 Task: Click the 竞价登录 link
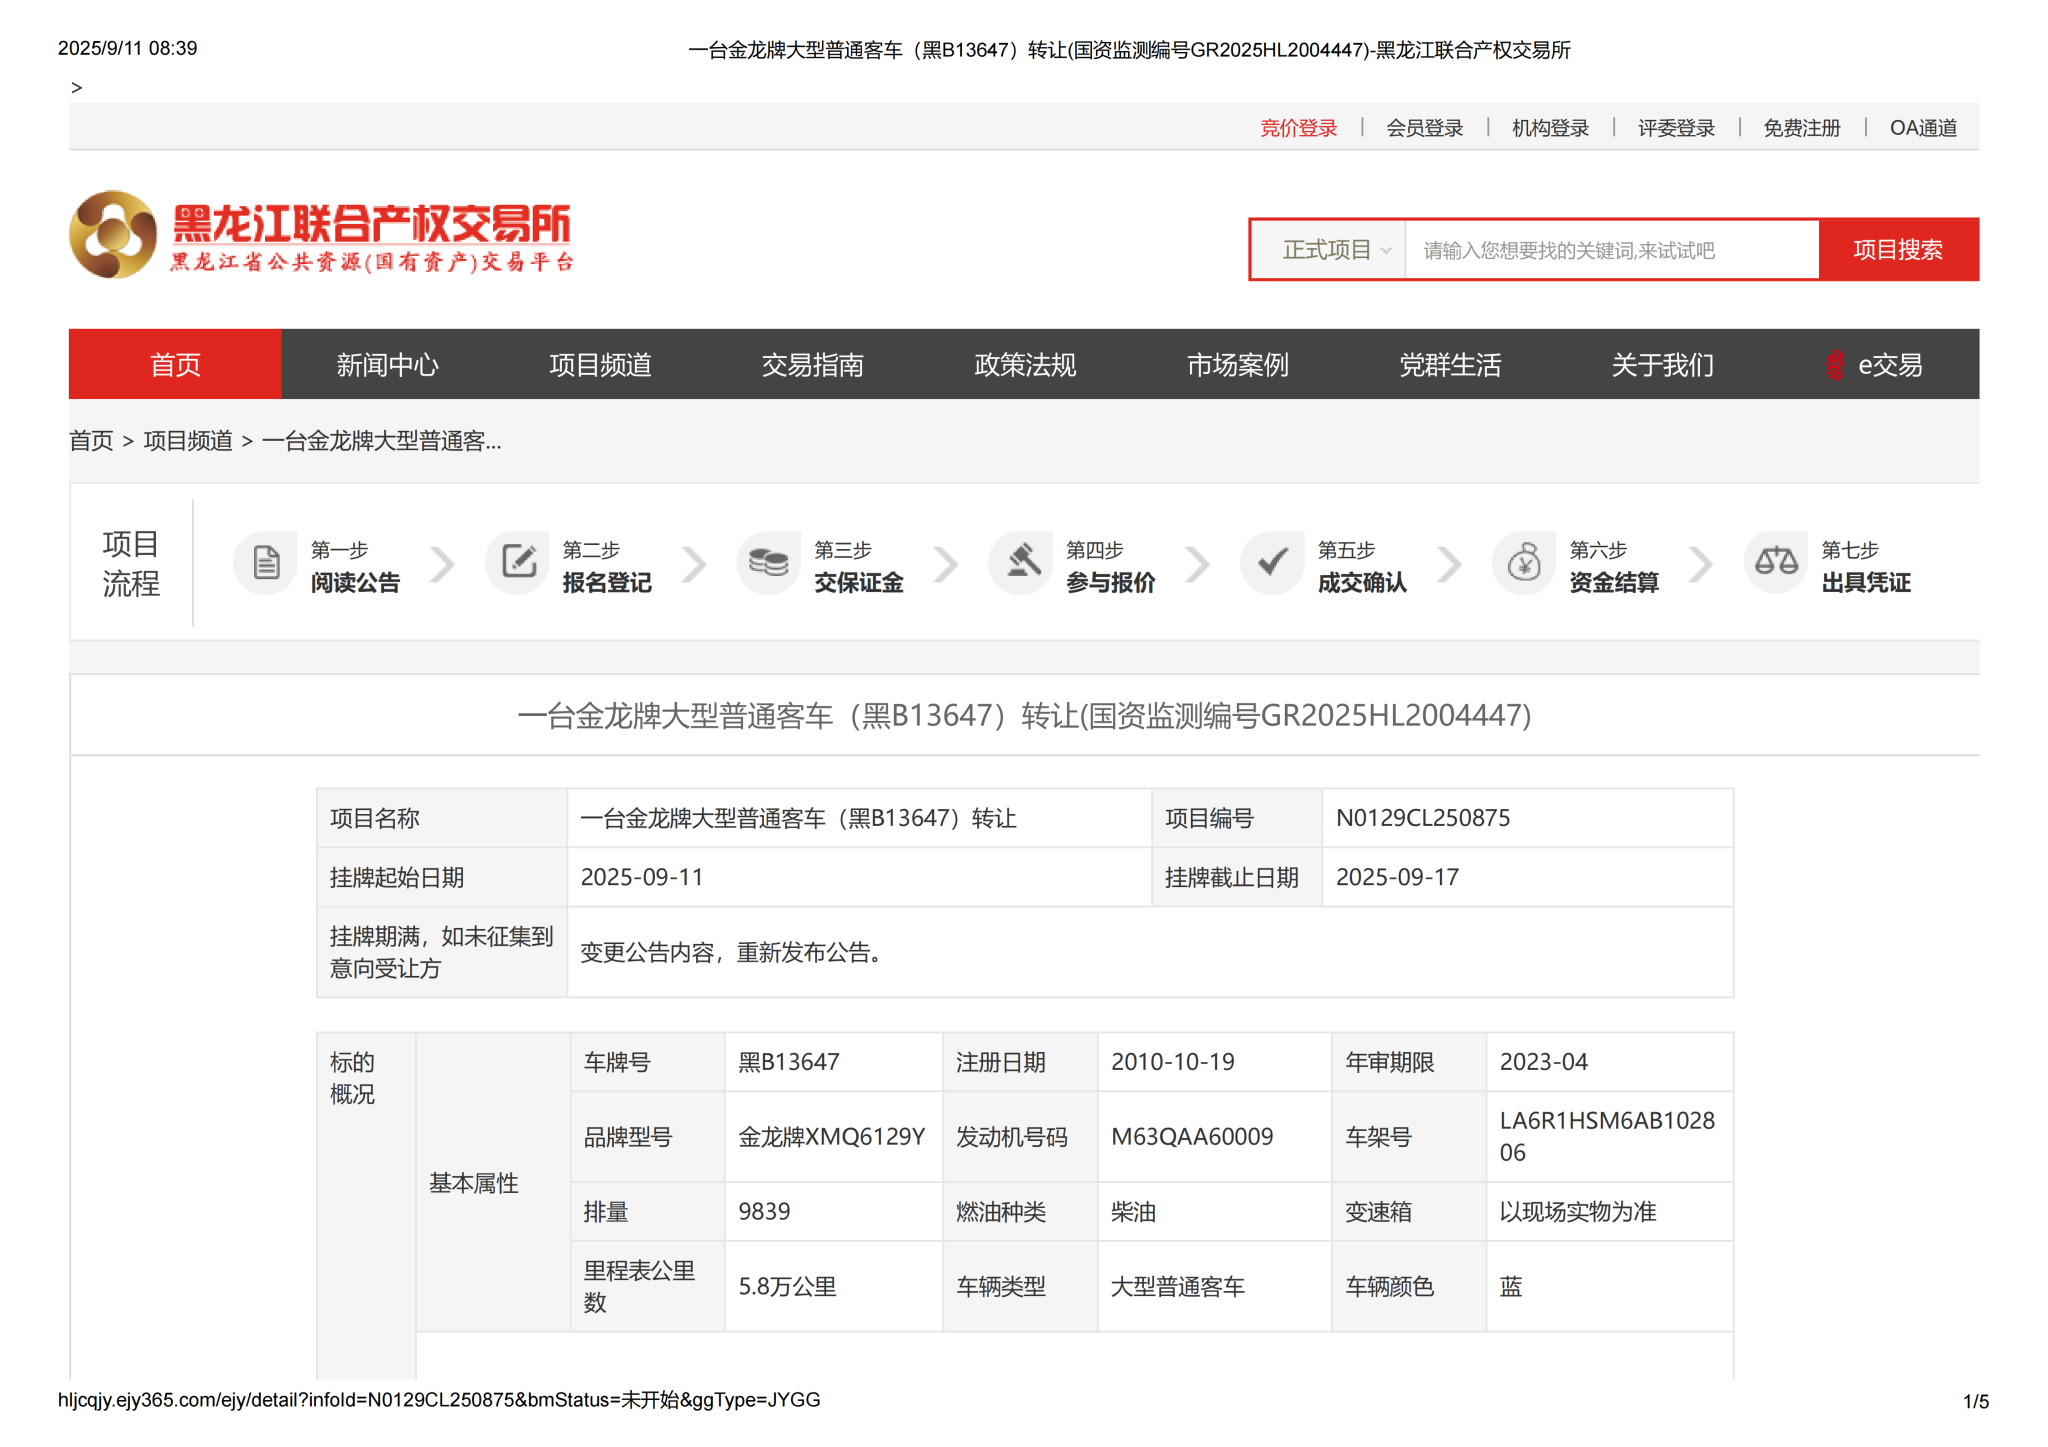click(x=1298, y=128)
